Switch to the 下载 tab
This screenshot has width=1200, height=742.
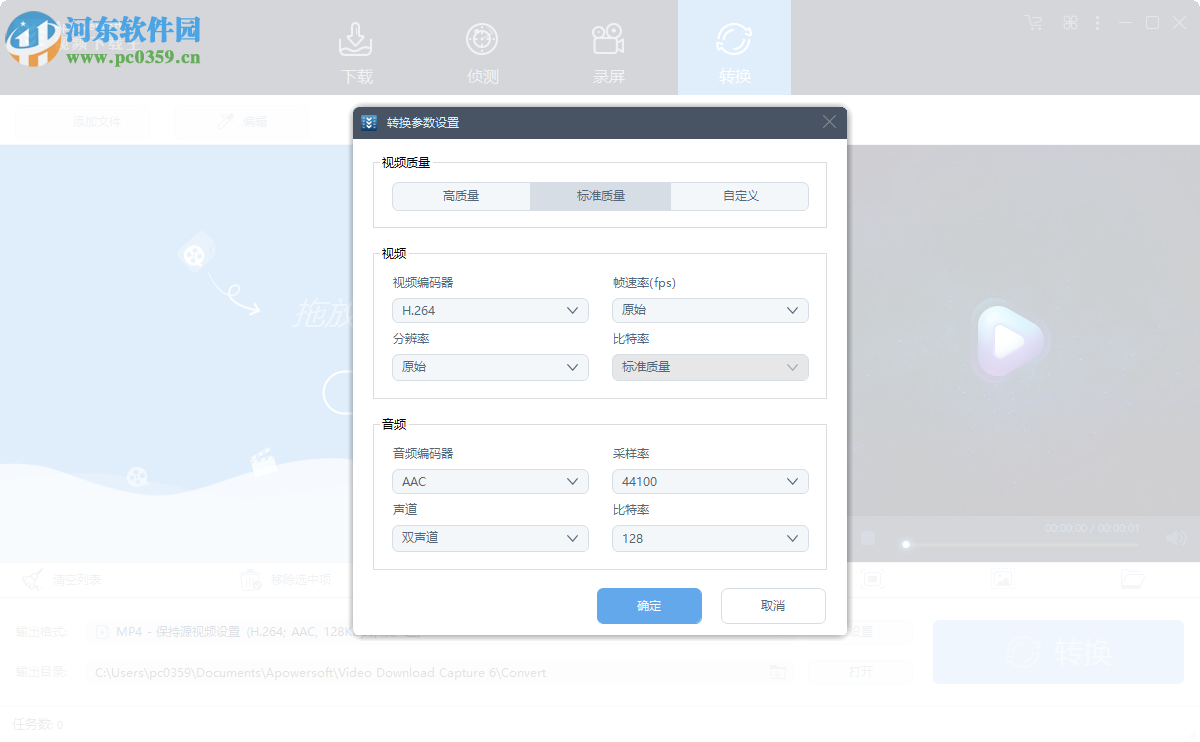[x=356, y=47]
